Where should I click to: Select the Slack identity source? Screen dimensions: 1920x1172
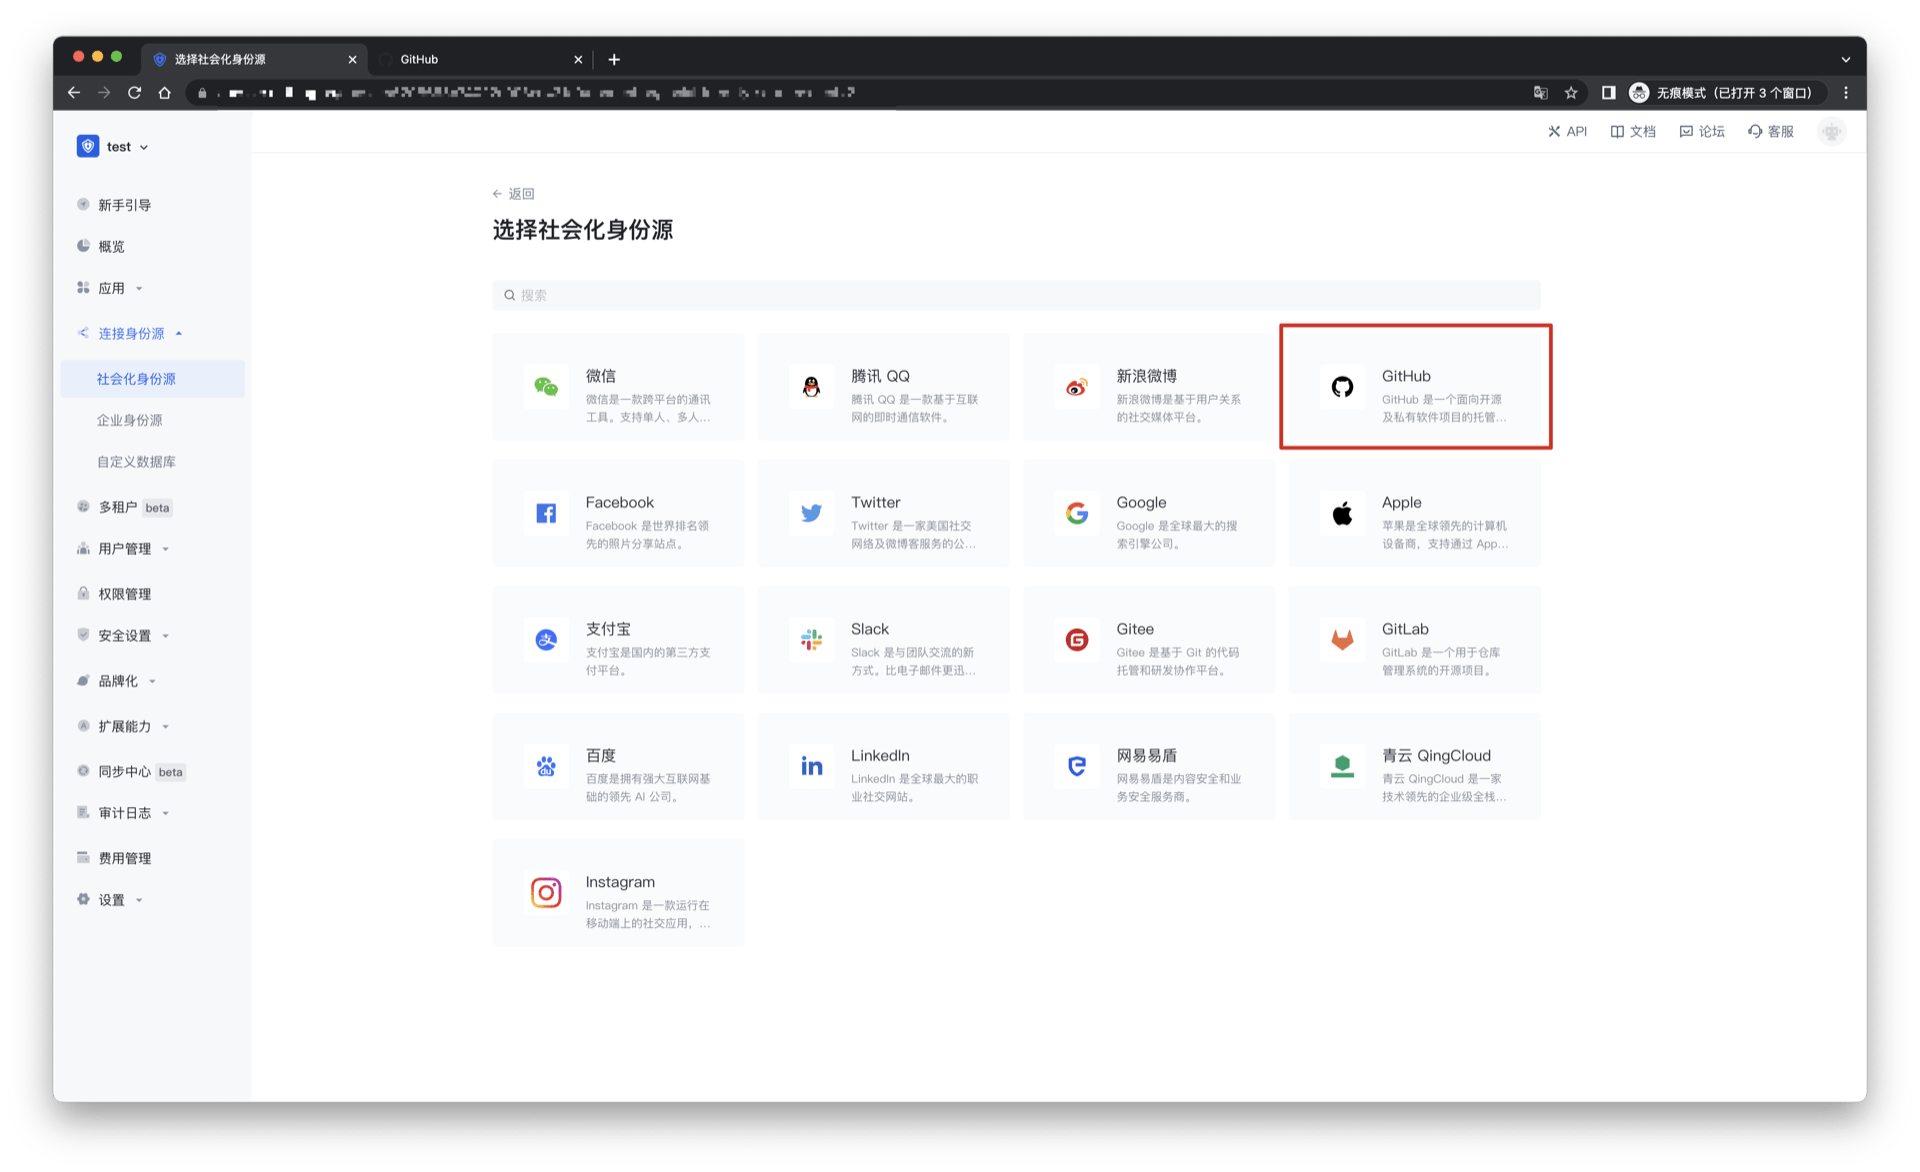883,640
